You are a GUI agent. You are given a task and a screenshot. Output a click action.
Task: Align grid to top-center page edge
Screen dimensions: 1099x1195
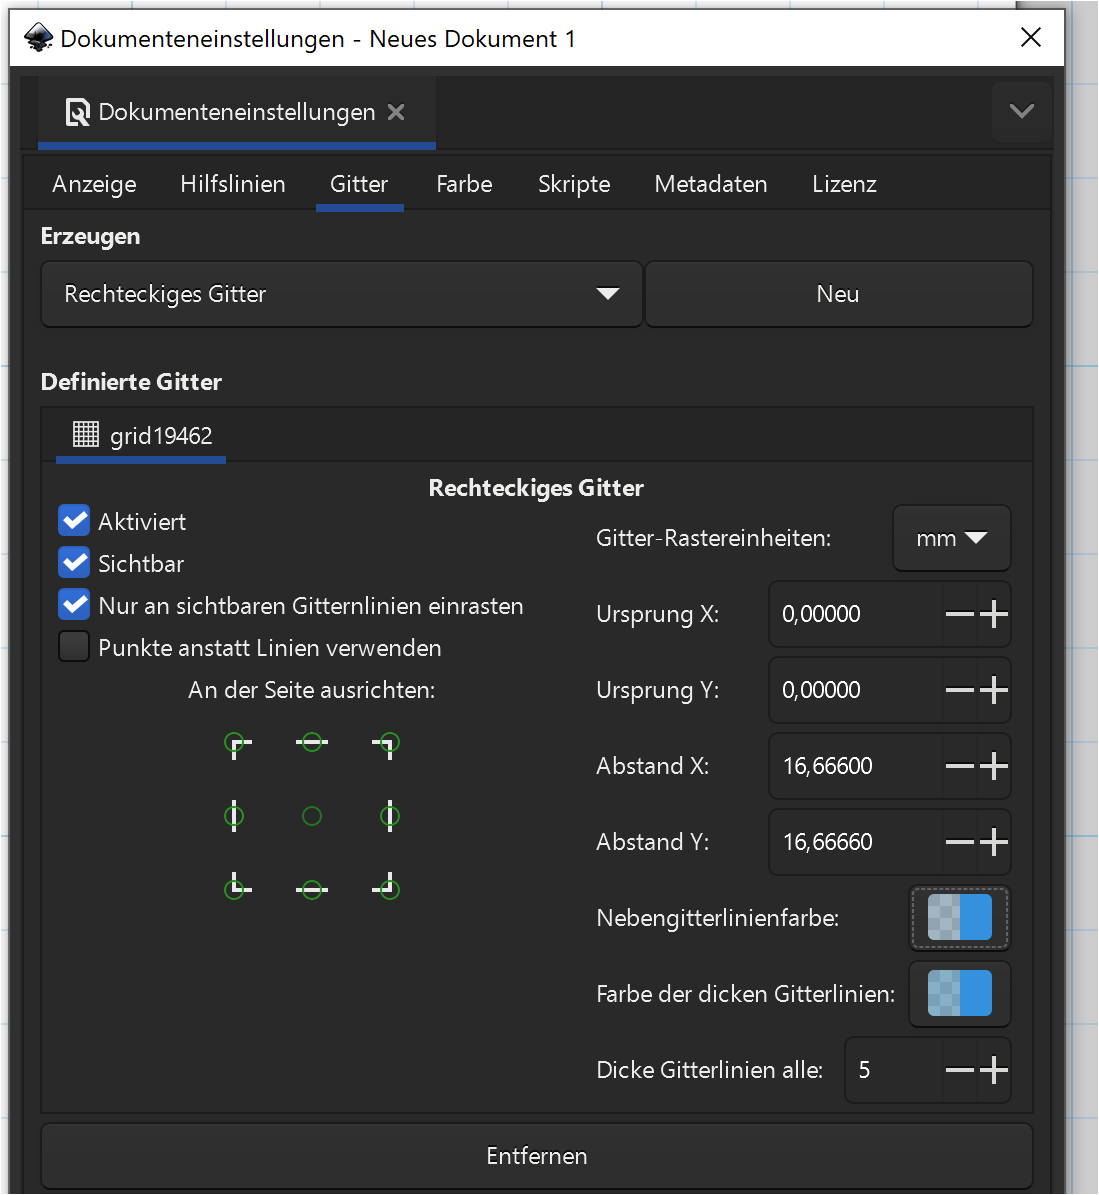[x=312, y=742]
